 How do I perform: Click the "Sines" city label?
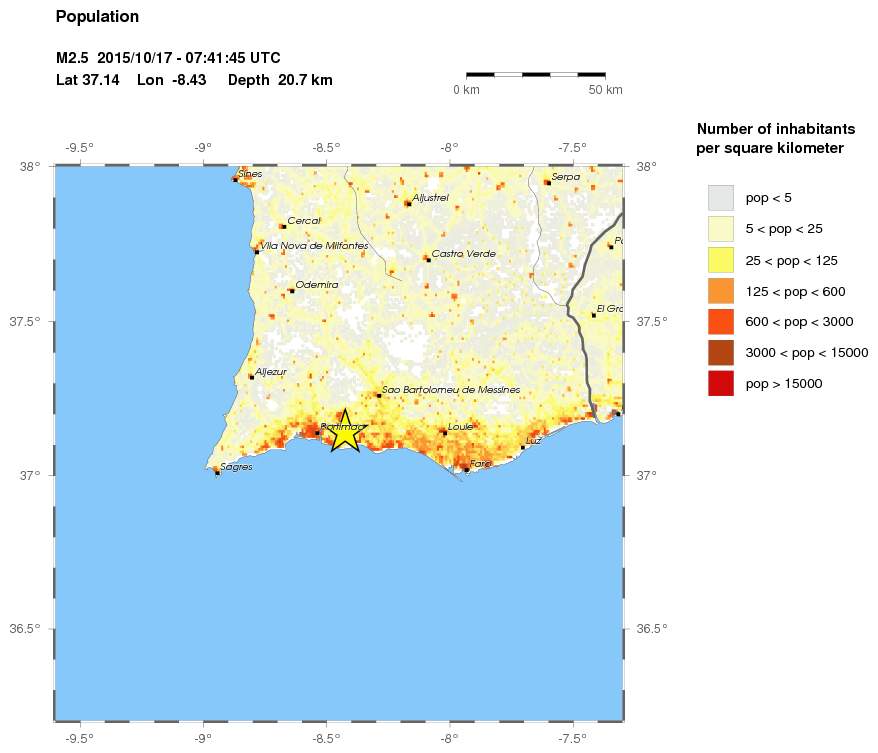click(250, 174)
